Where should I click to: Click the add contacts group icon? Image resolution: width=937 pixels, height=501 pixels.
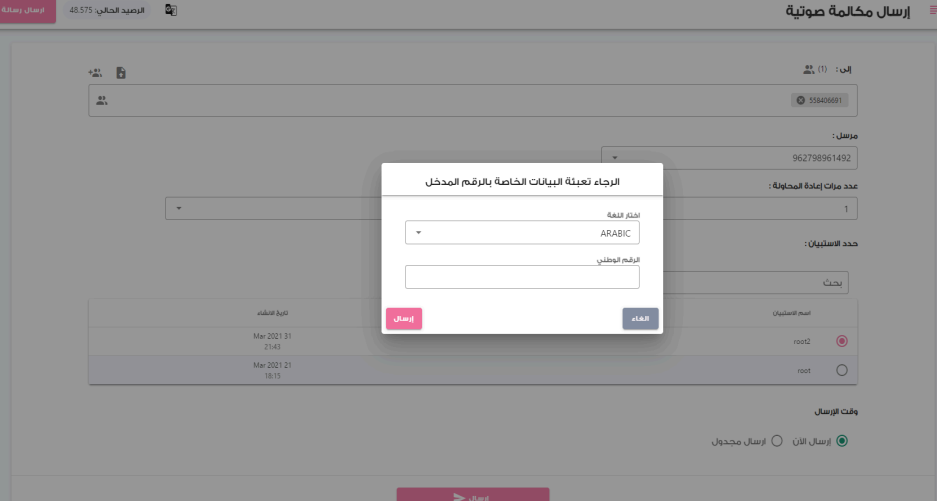[95, 72]
